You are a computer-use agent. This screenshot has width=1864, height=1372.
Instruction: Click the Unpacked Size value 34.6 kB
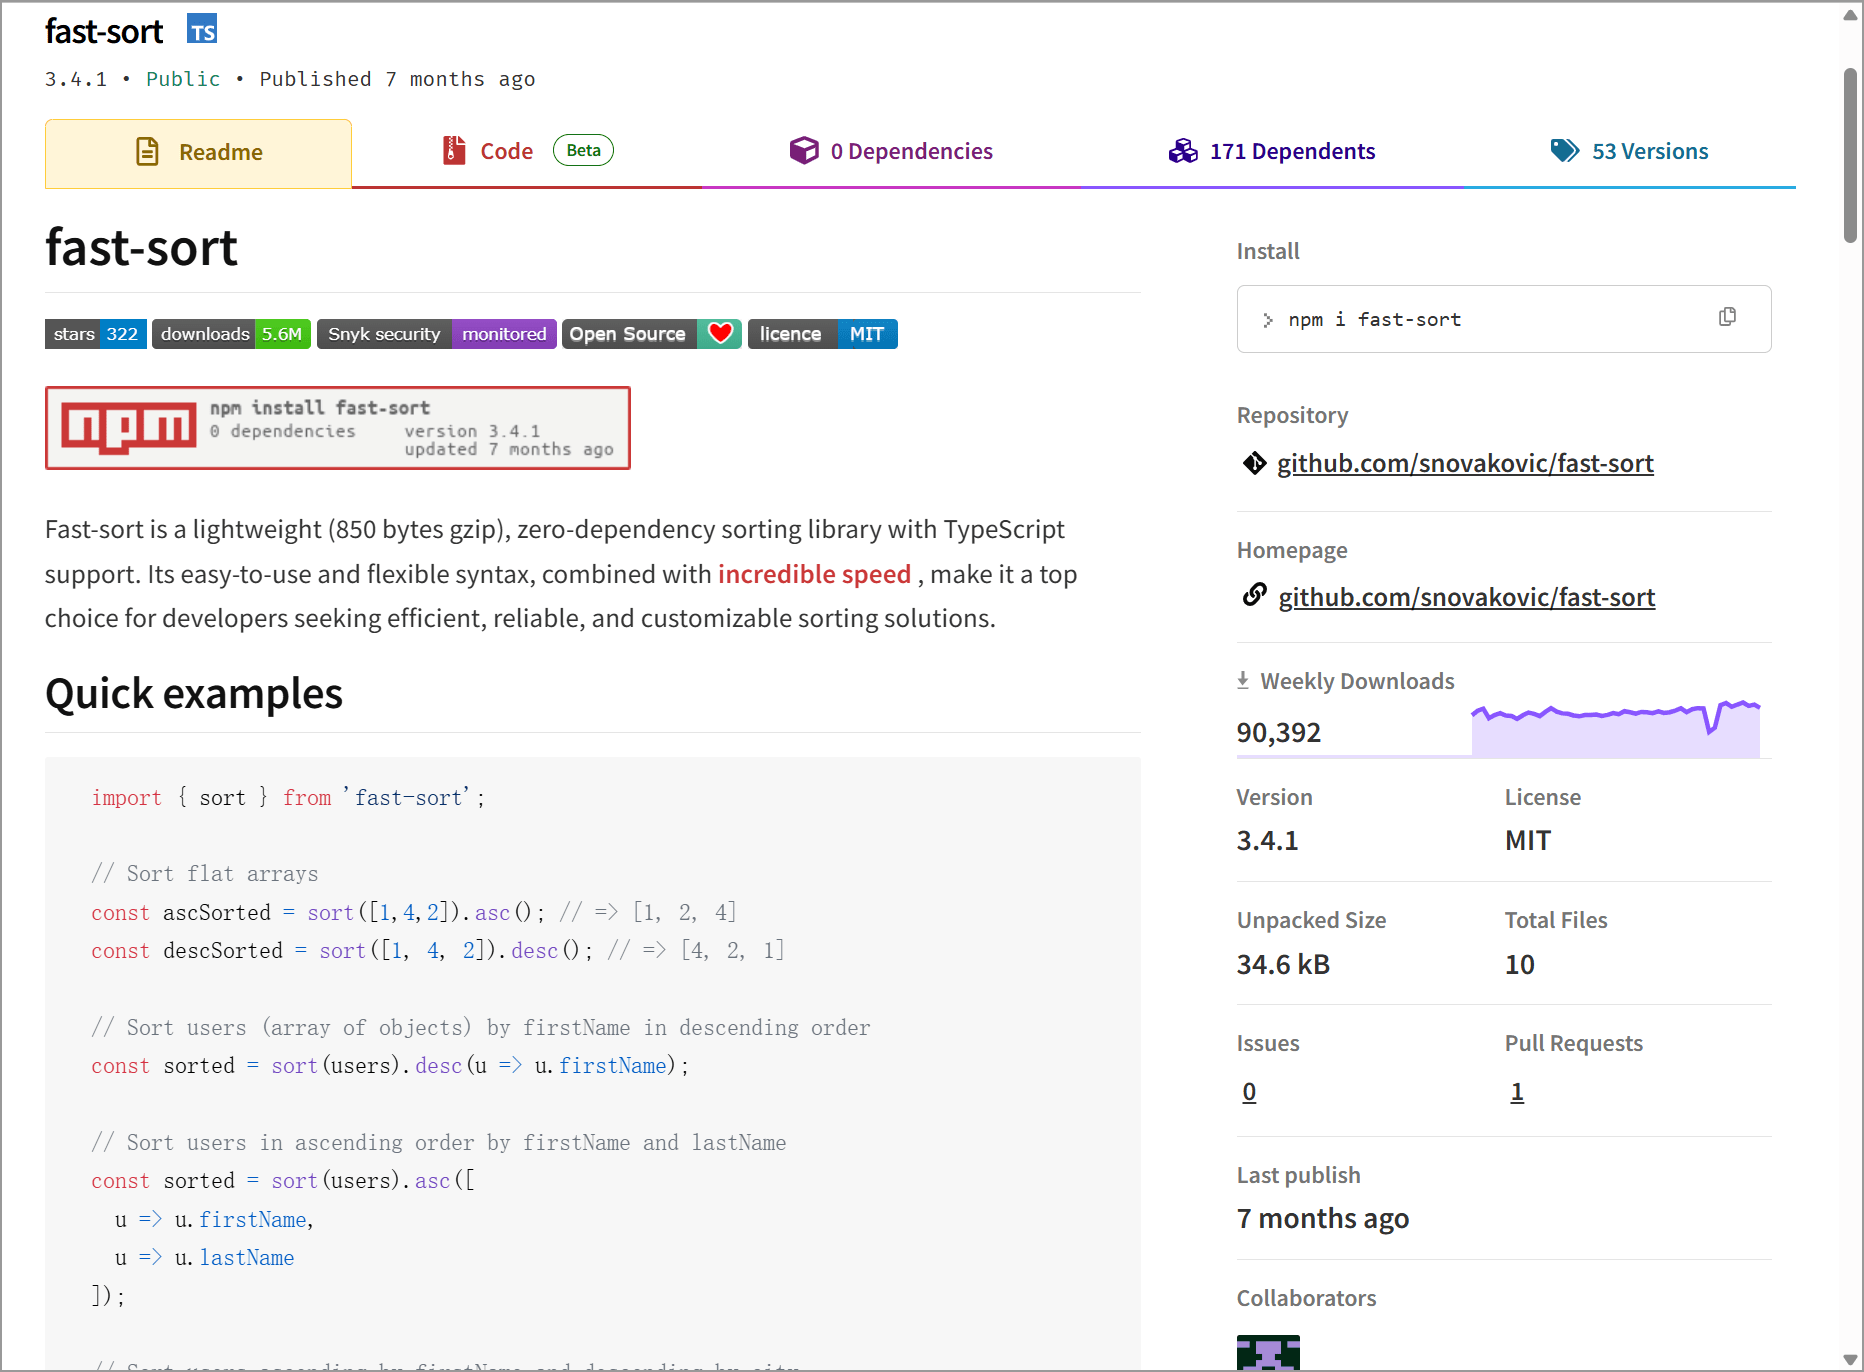(x=1283, y=965)
